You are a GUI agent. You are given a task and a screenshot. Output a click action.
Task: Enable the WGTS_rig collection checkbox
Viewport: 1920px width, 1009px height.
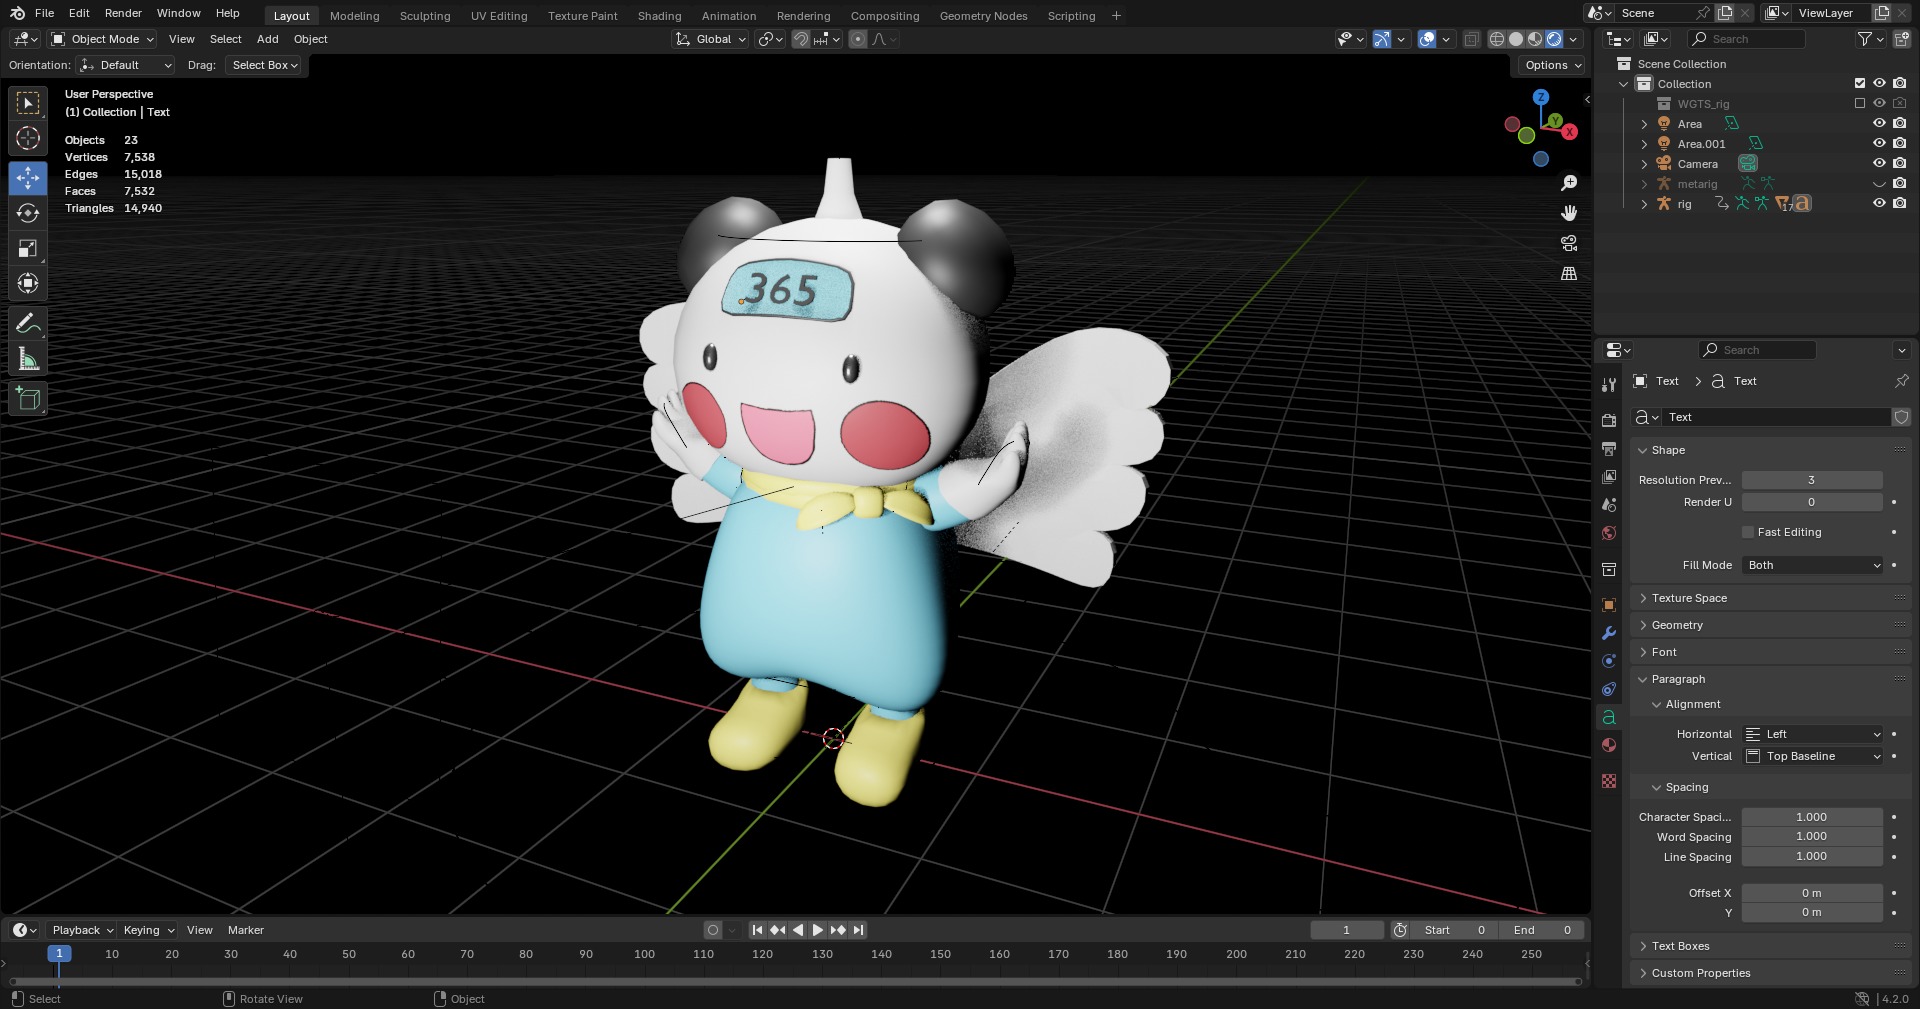1860,104
